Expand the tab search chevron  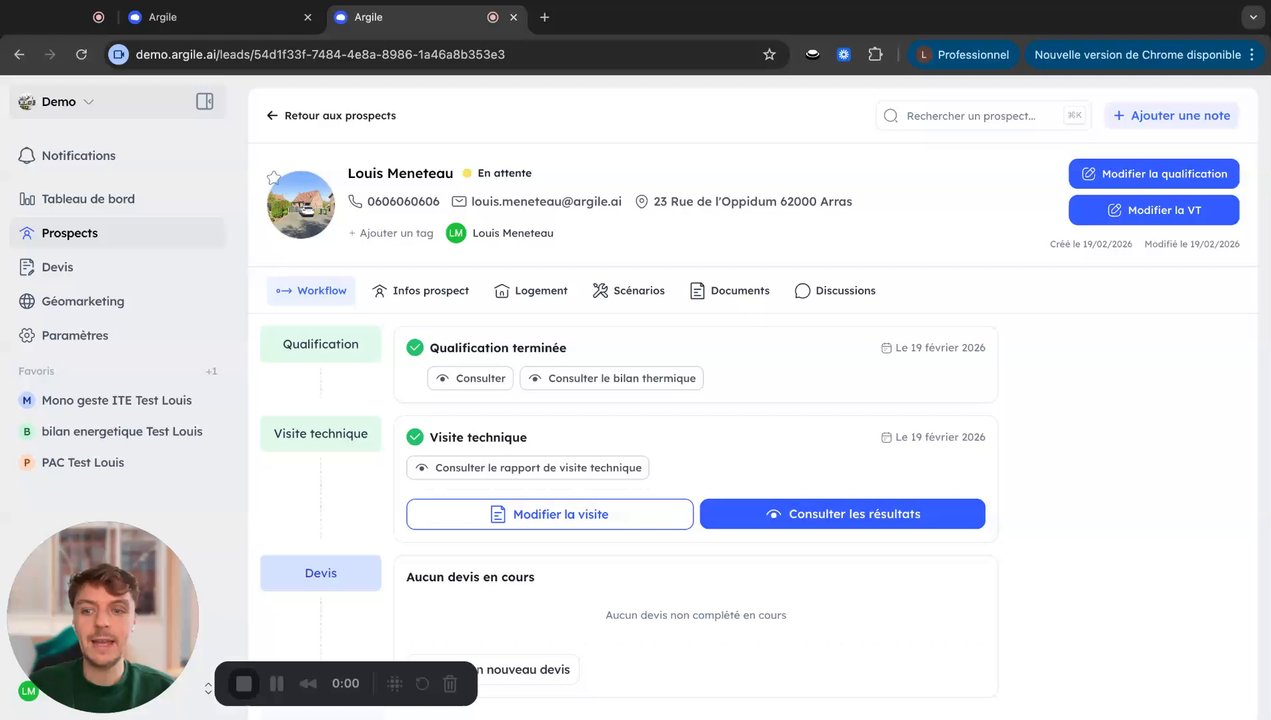pos(1253,17)
